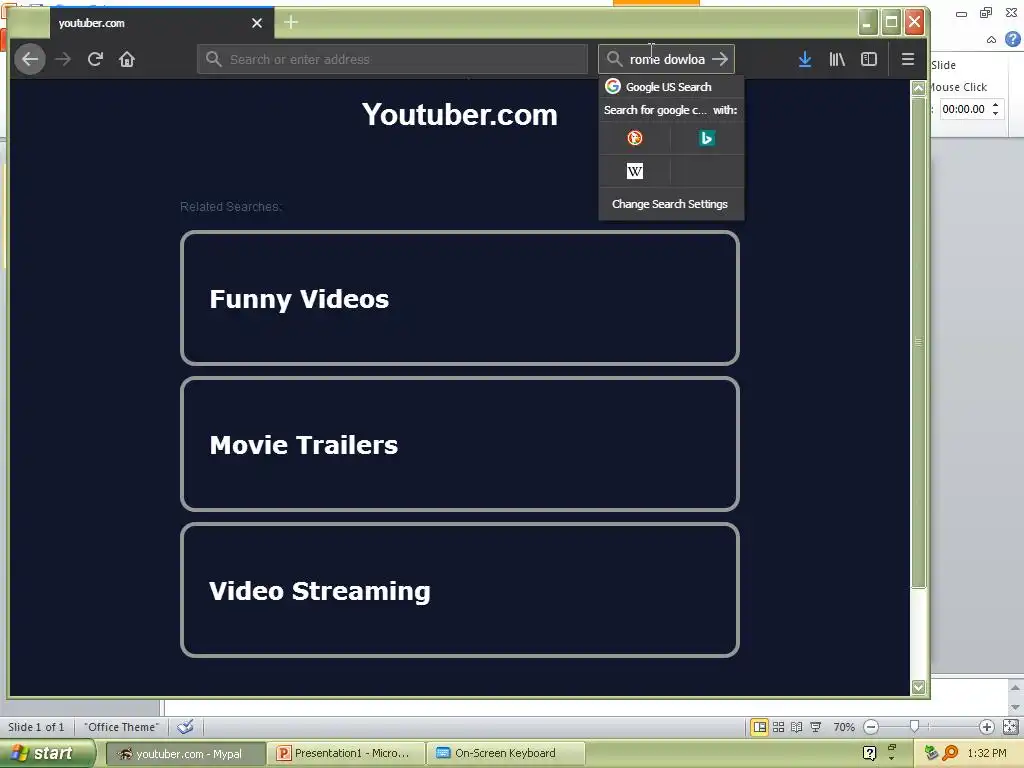Zoom in with the plus button
Viewport: 1024px width, 768px height.
pyautogui.click(x=987, y=727)
